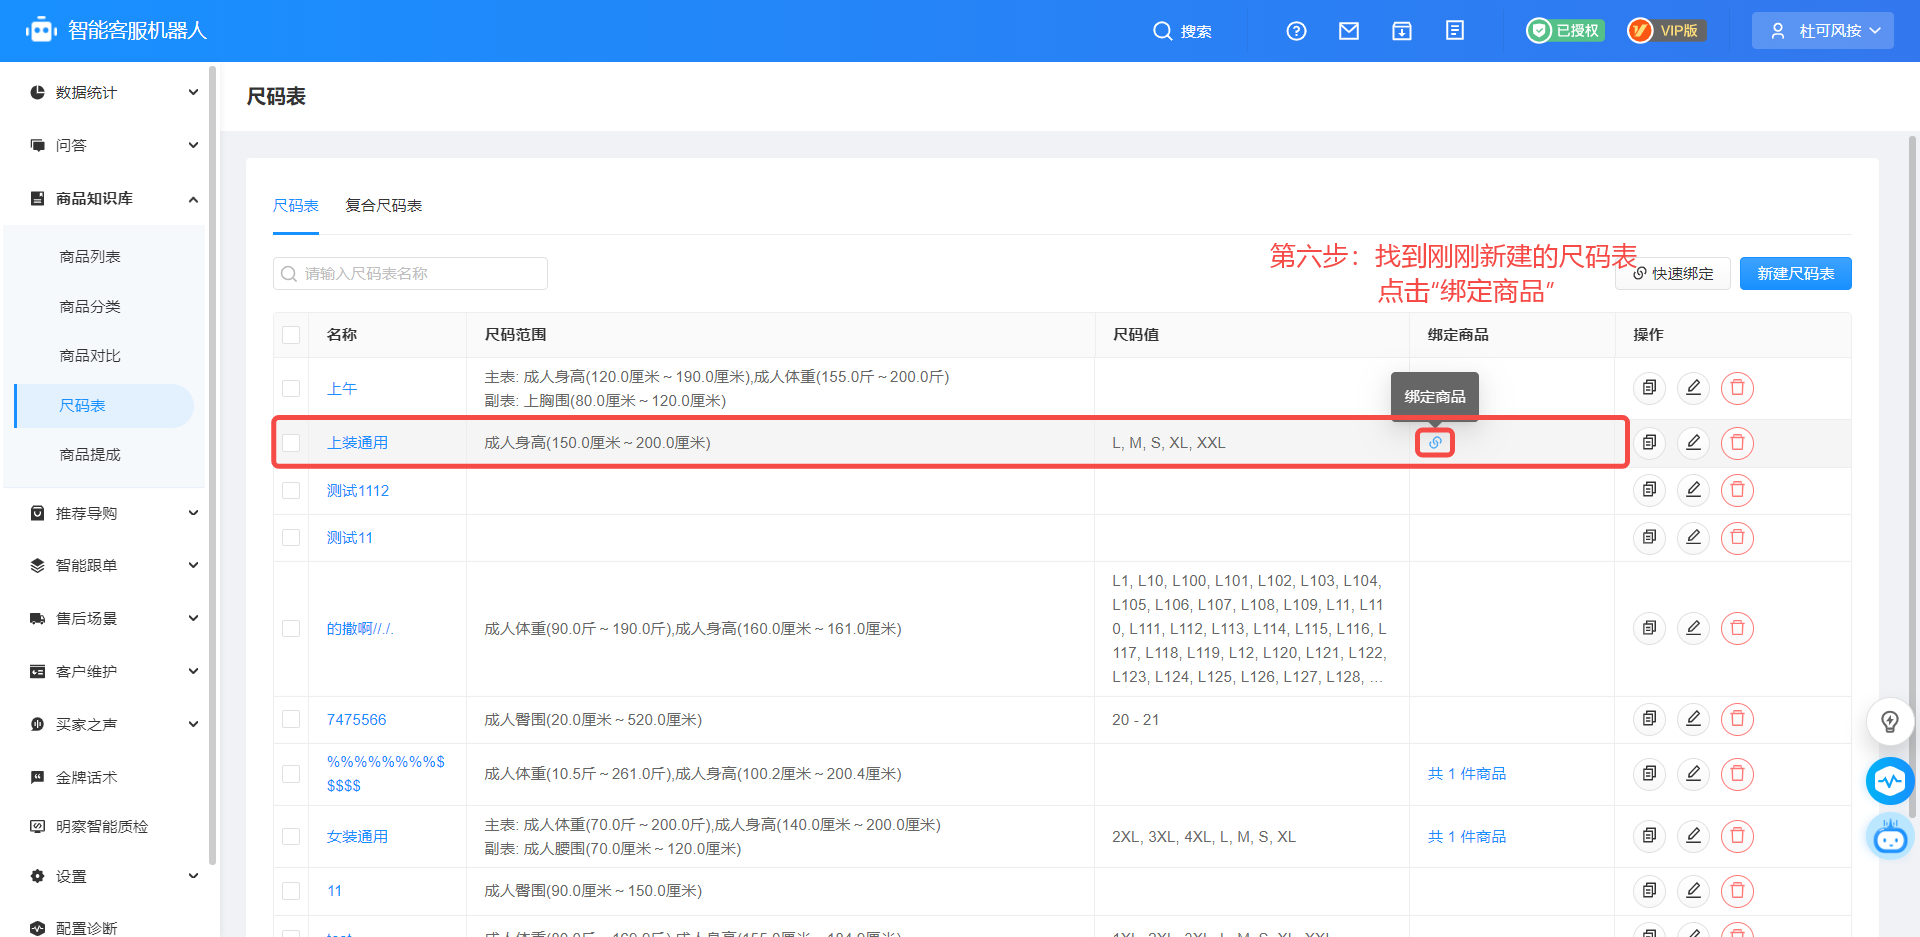Open 金牌话术 in the sidebar
The image size is (1920, 937).
tap(86, 777)
